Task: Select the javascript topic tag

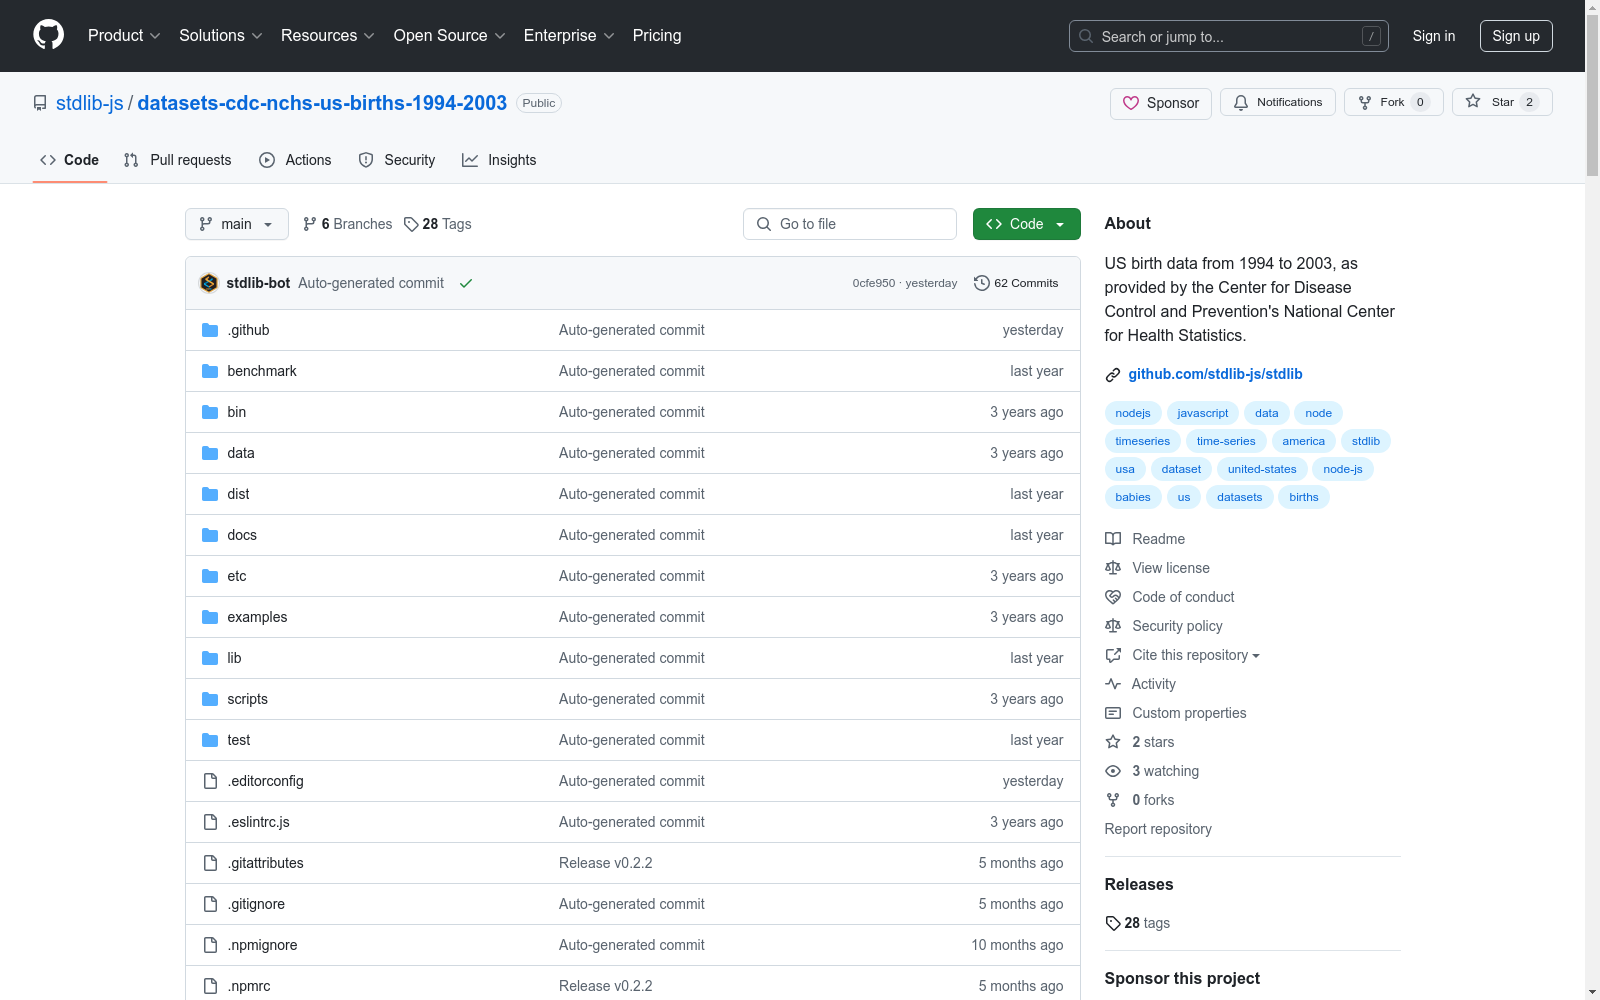Action: coord(1202,413)
